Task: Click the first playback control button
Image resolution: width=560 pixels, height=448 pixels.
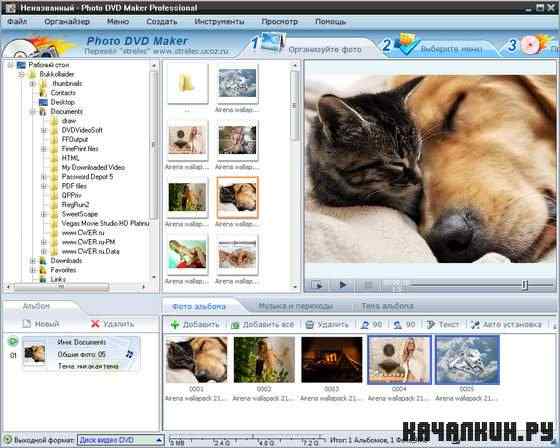Action: pyautogui.click(x=317, y=285)
